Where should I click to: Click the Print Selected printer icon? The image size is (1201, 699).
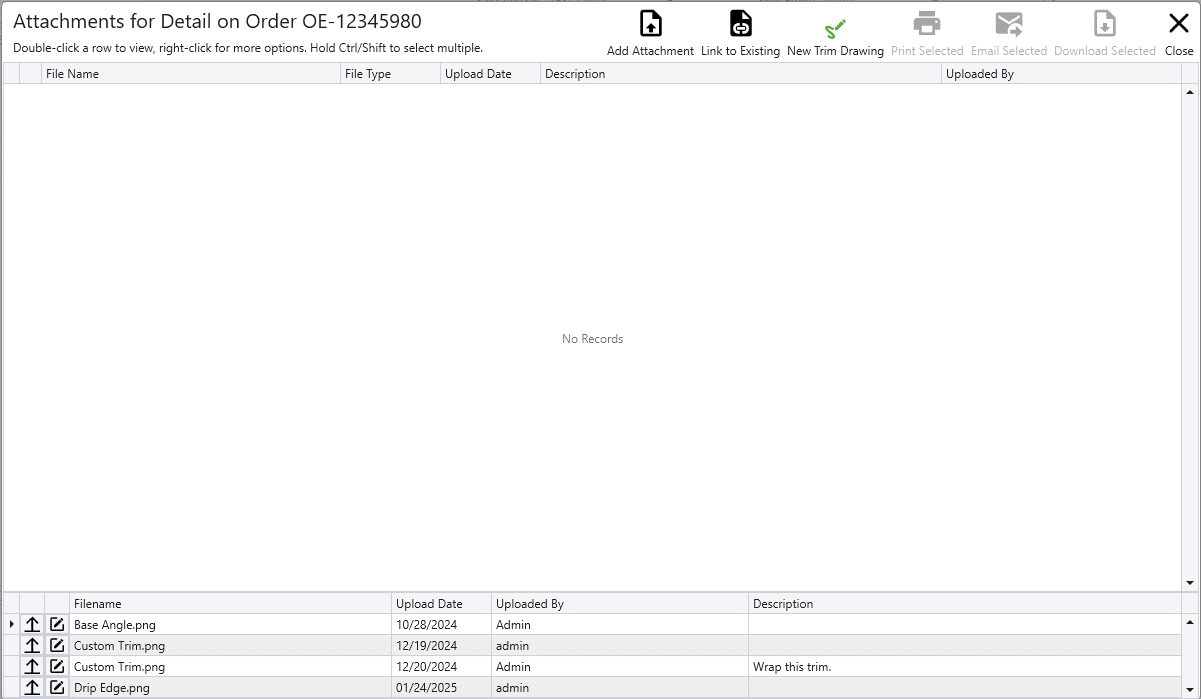927,23
